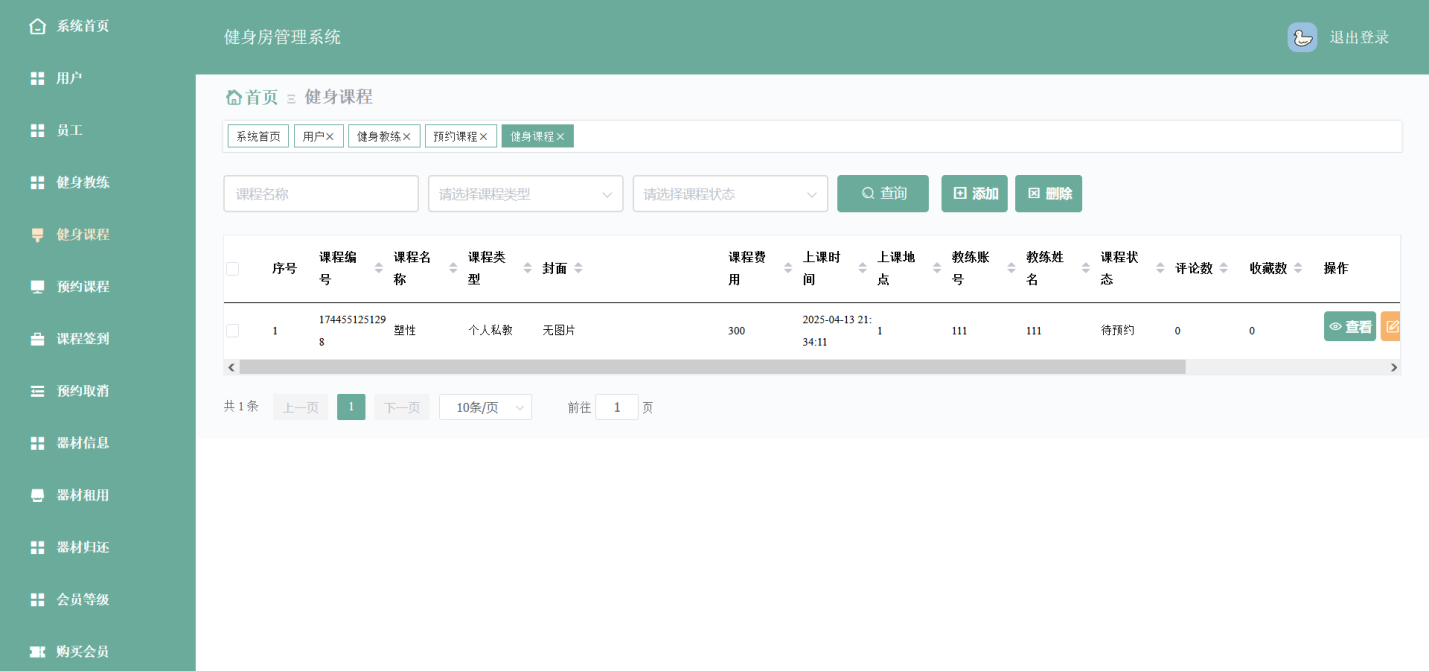Focus the 前往 page number input
This screenshot has height=671, width=1429.
pyautogui.click(x=617, y=407)
